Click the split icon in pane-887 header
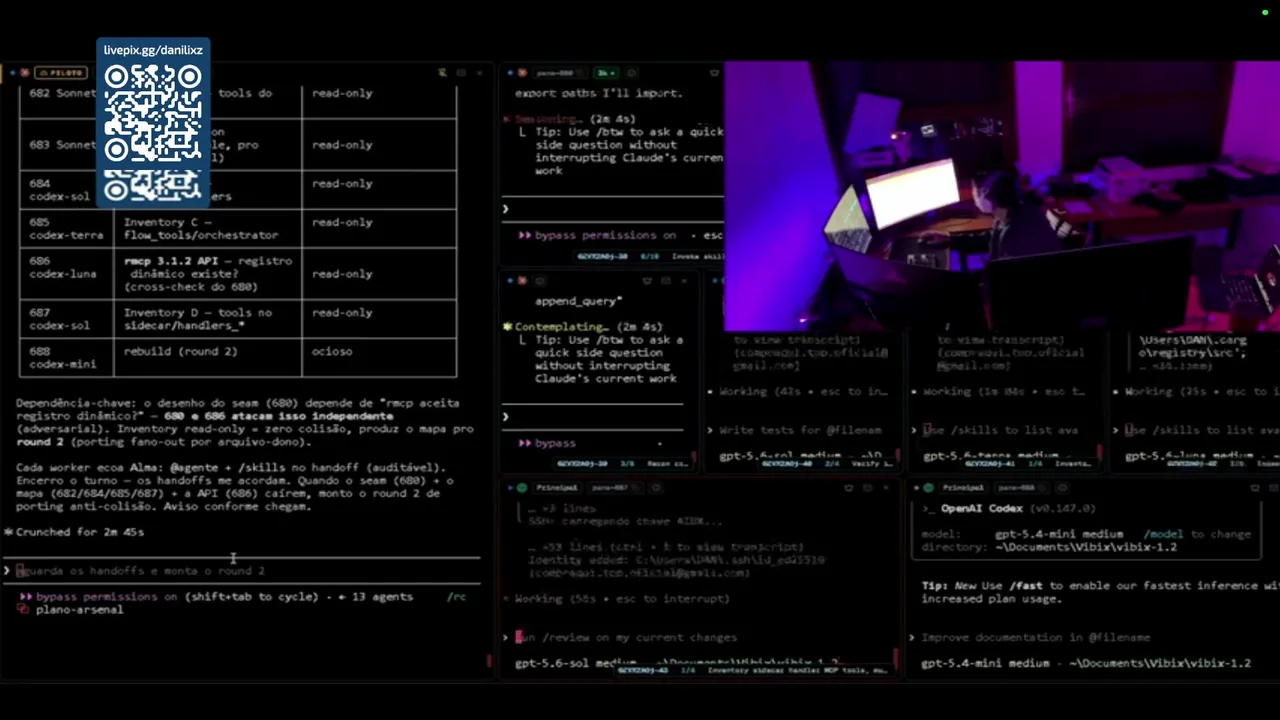This screenshot has width=1280, height=720. 867,488
